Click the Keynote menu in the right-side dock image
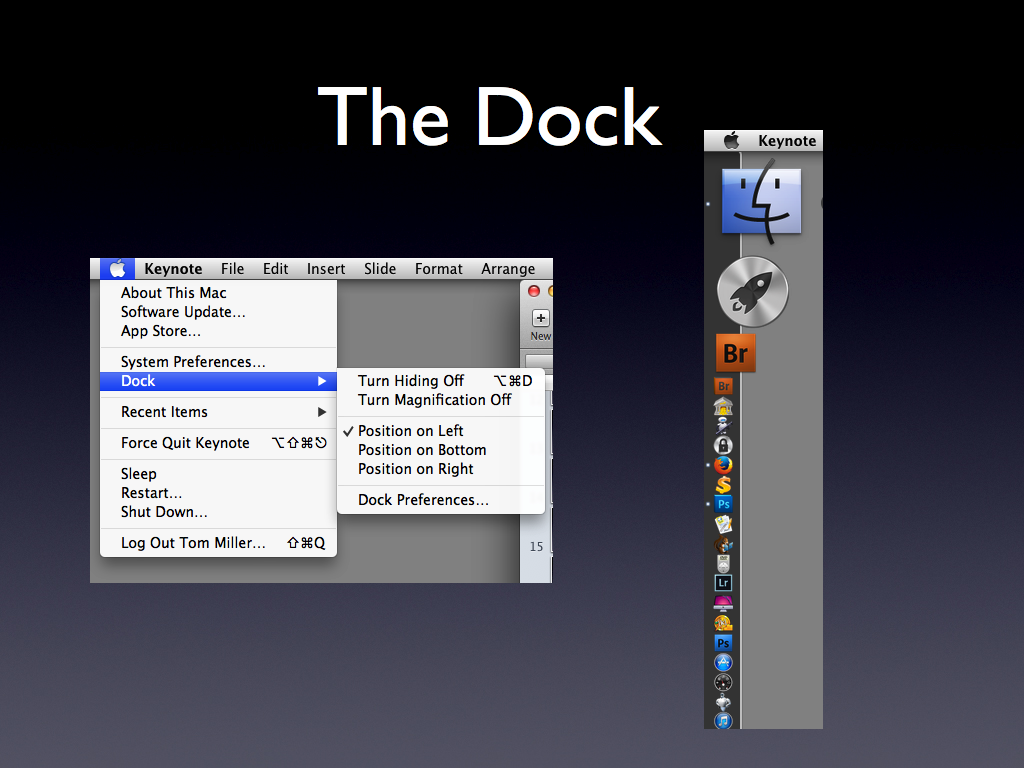Image resolution: width=1024 pixels, height=768 pixels. coord(787,140)
